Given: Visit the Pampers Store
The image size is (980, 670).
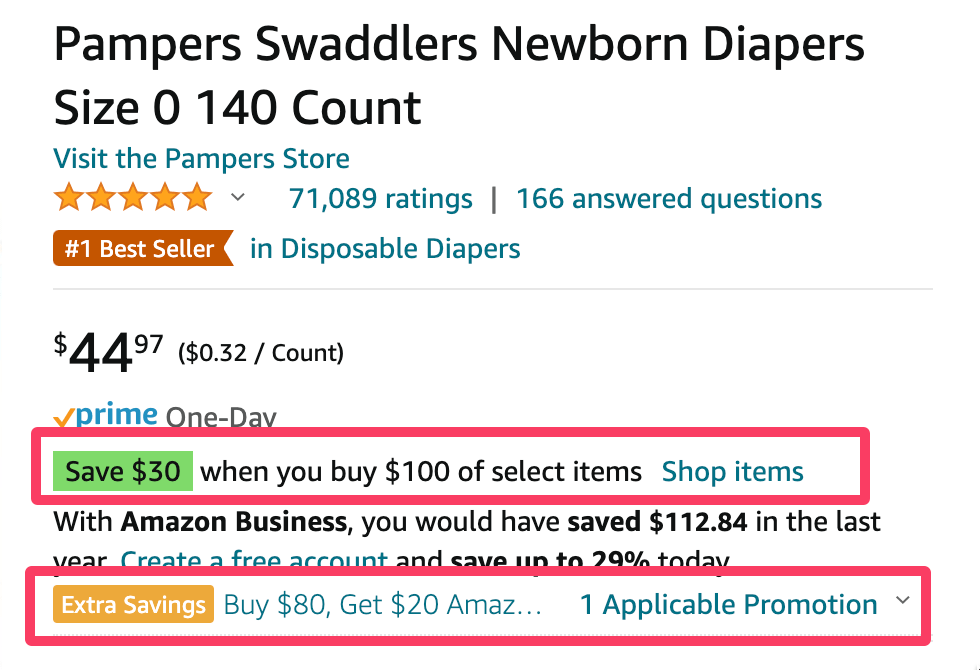Looking at the screenshot, I should (200, 158).
